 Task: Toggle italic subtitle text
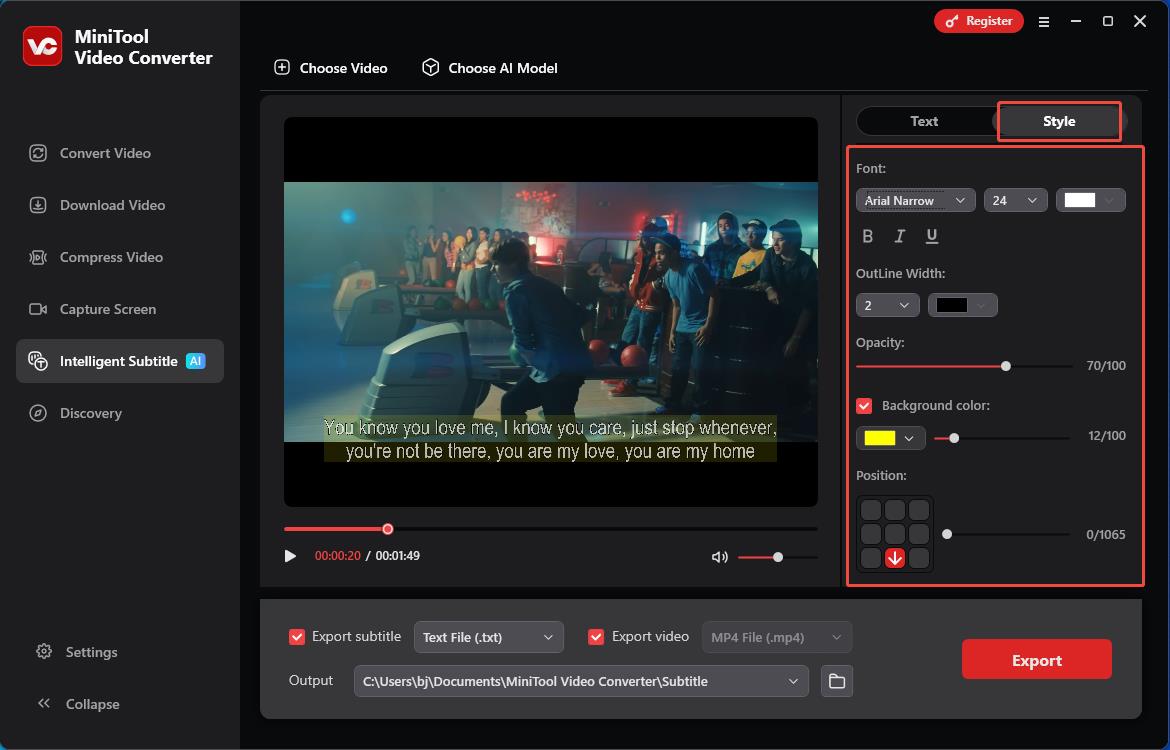899,236
